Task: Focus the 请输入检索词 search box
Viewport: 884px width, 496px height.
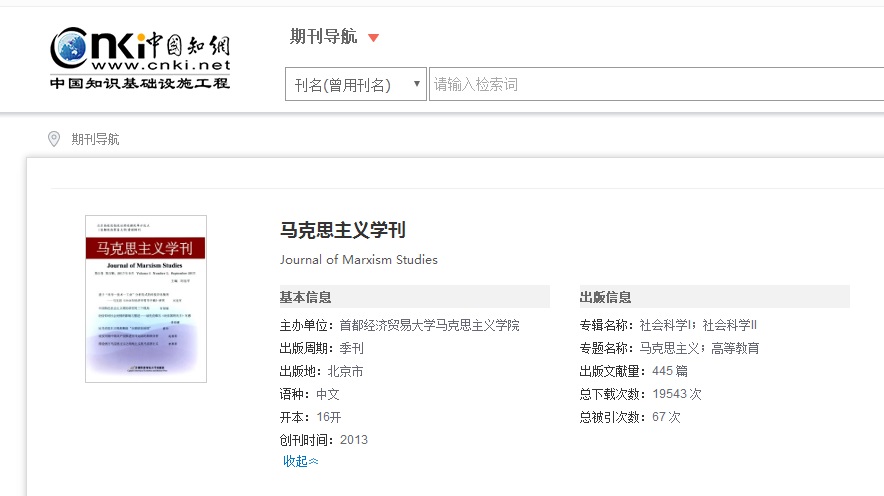Action: click(x=656, y=84)
